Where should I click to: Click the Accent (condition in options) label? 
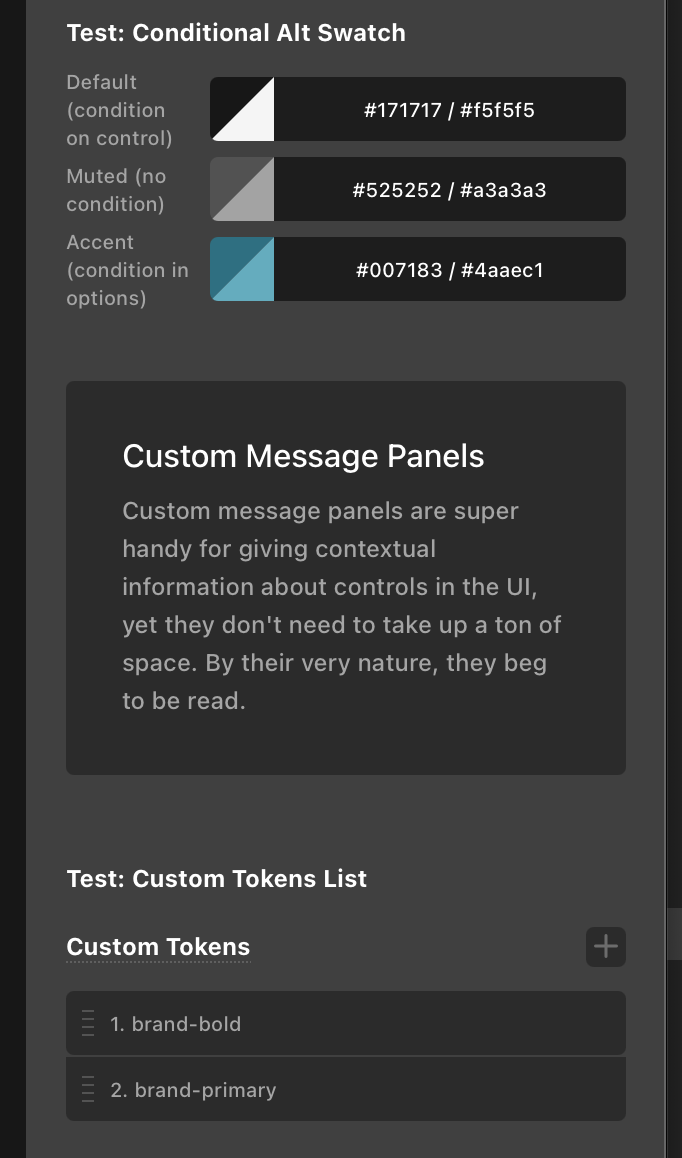point(127,270)
